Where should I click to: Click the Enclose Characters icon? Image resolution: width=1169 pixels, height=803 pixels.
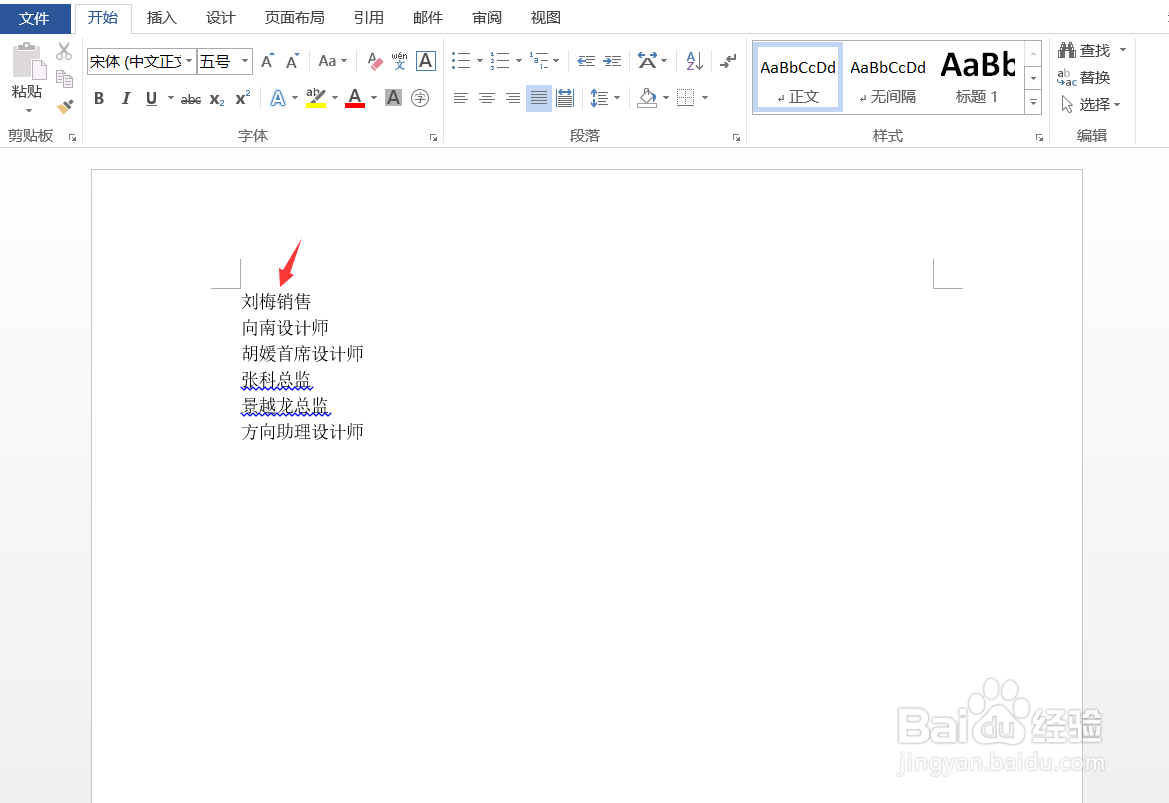coord(419,98)
